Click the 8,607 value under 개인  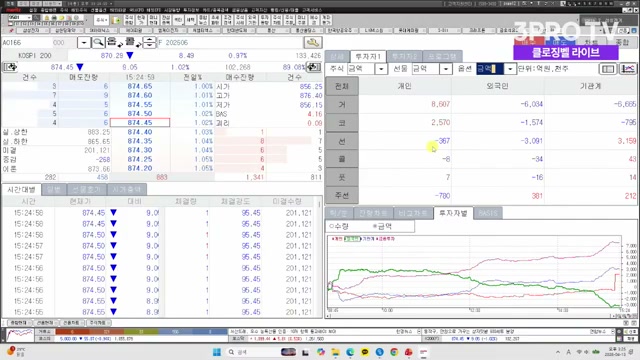[440, 104]
